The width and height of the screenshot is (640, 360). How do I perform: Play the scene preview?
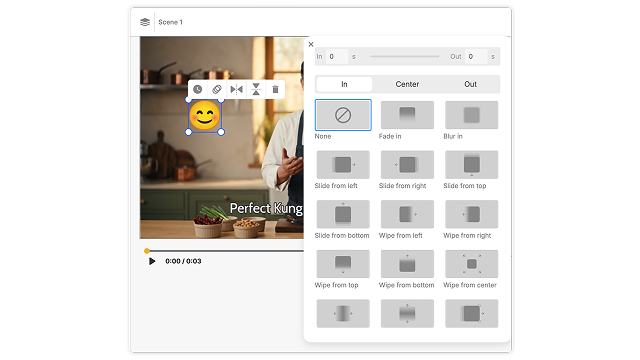pyautogui.click(x=152, y=261)
